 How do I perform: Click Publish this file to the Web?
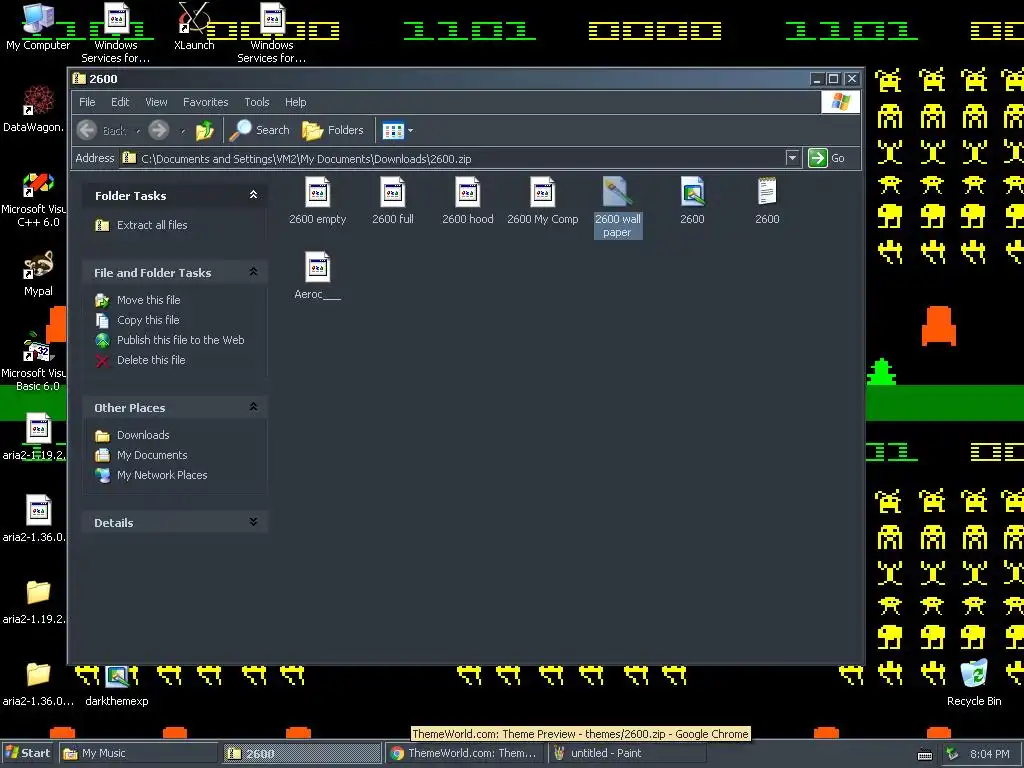coord(180,340)
